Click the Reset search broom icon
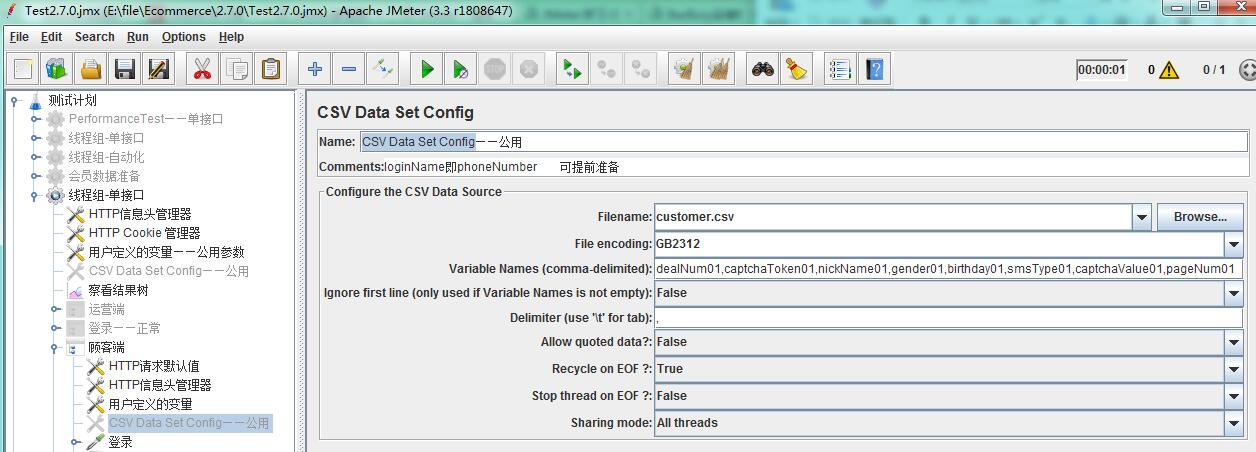The image size is (1256, 452). click(x=796, y=70)
